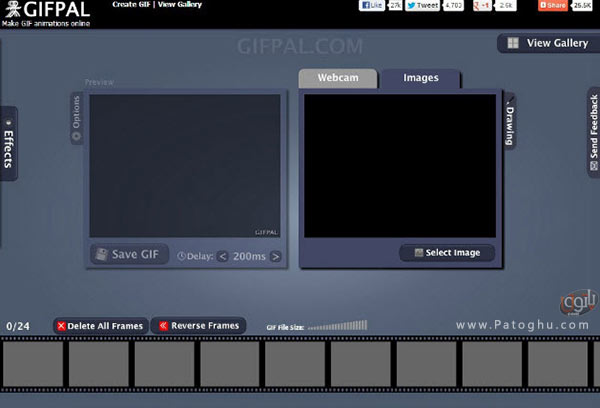Switch to the Webcam tab

pyautogui.click(x=338, y=78)
